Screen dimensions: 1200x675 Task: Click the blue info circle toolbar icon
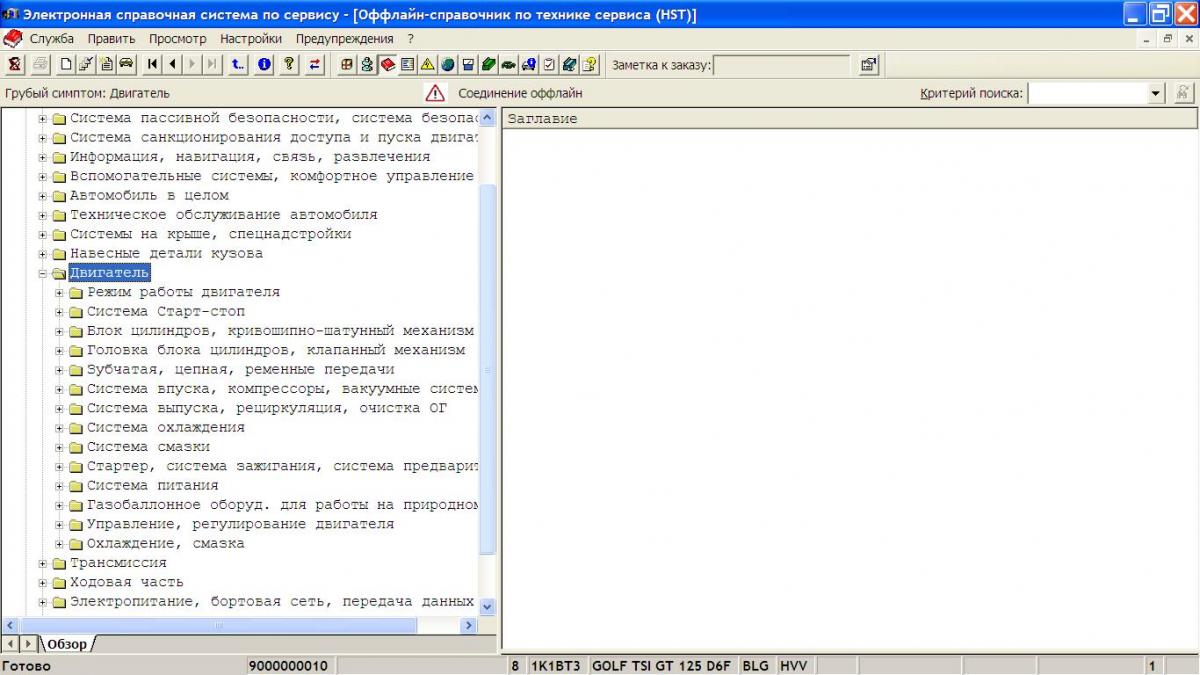coord(265,64)
